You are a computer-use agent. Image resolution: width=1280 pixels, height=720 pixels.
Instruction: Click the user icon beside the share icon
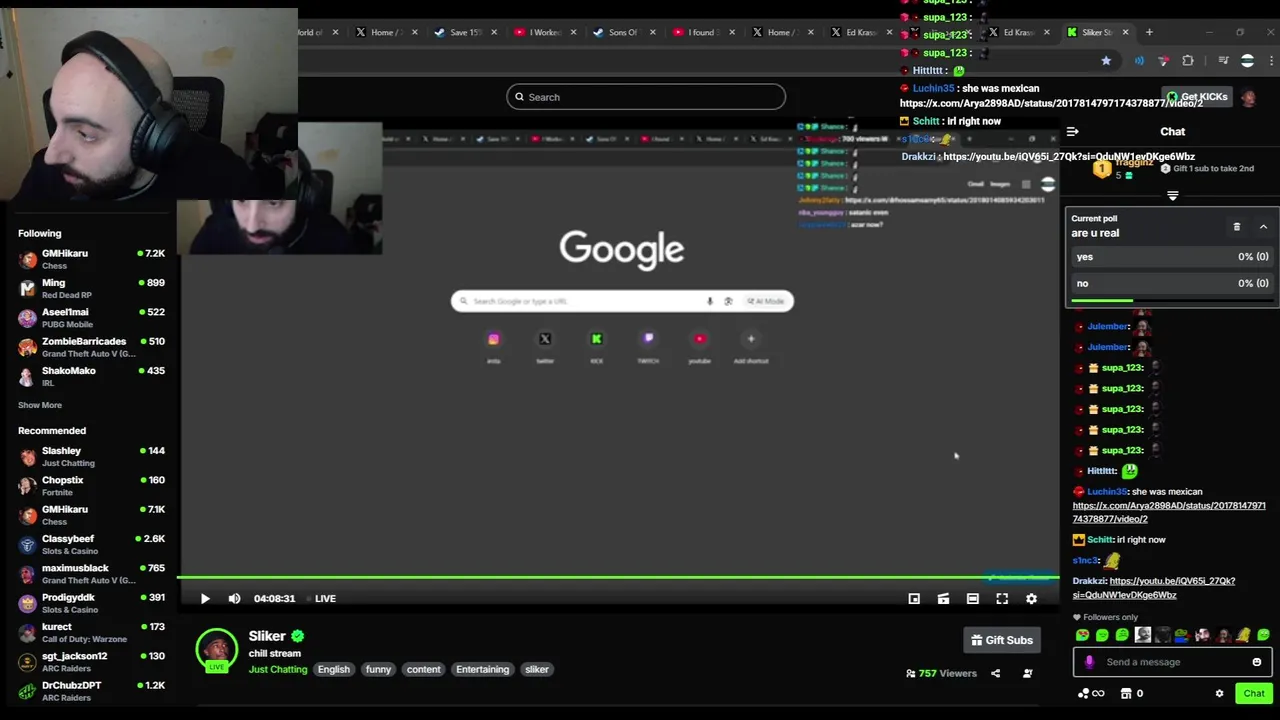pyautogui.click(x=1027, y=673)
